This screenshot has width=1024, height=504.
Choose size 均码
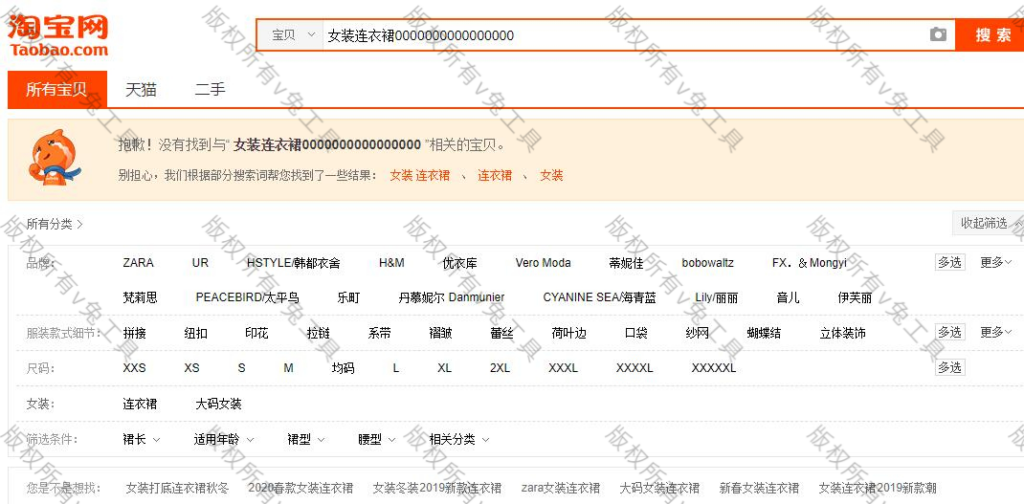343,368
